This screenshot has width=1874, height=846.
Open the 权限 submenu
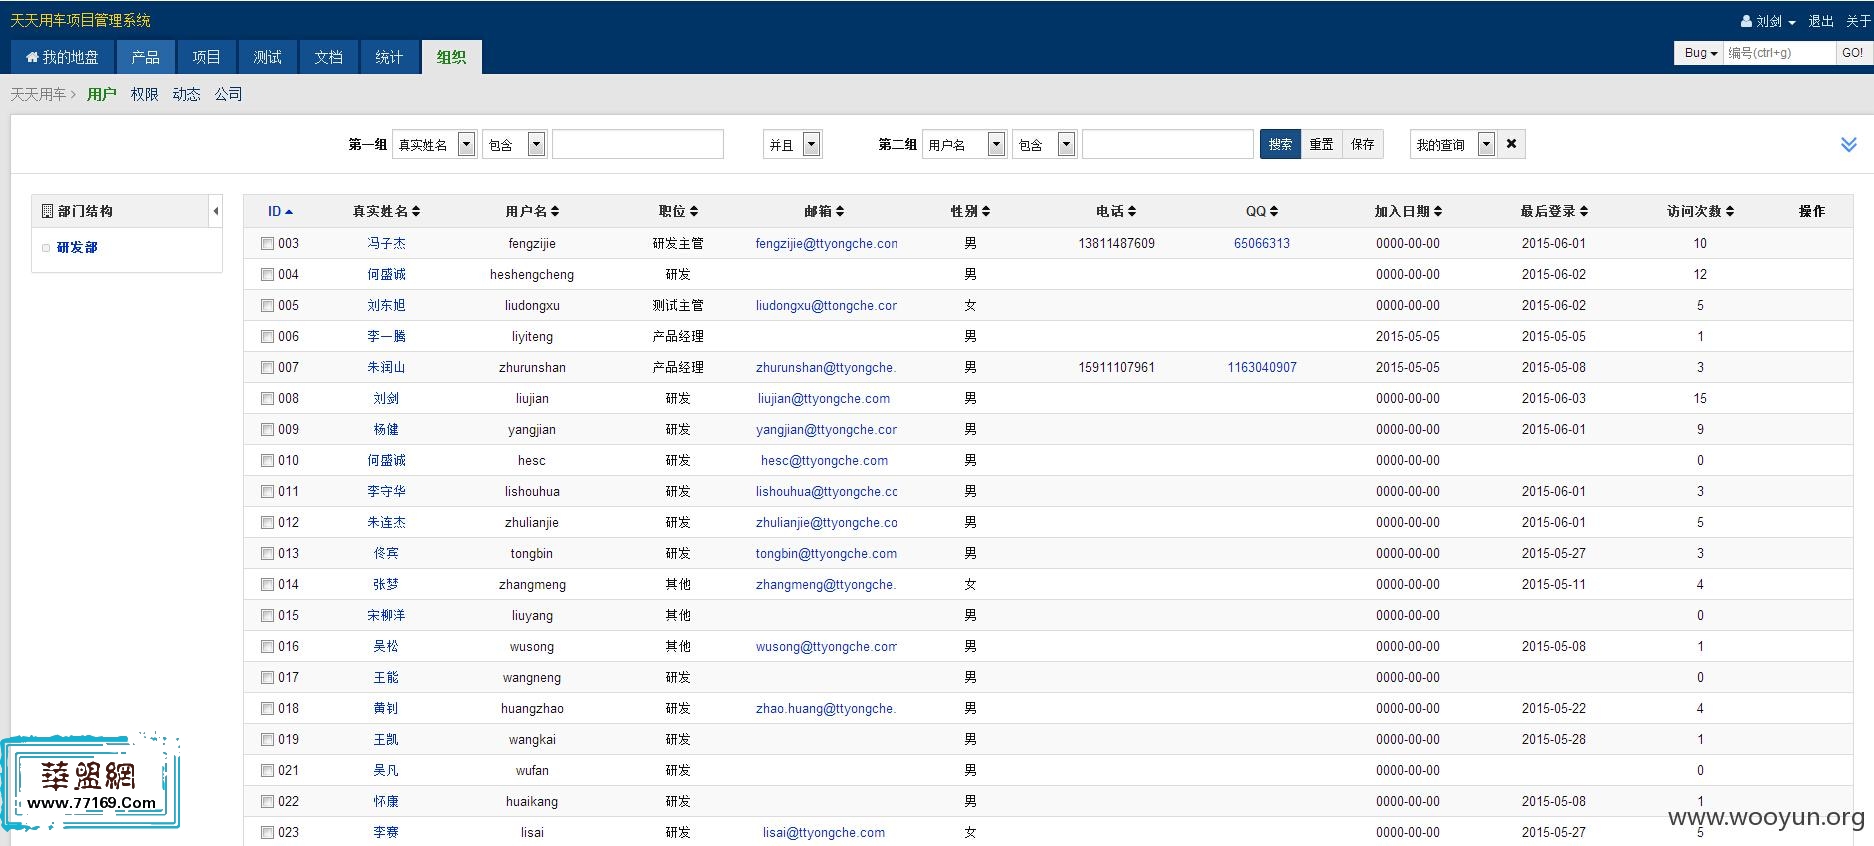[x=144, y=94]
